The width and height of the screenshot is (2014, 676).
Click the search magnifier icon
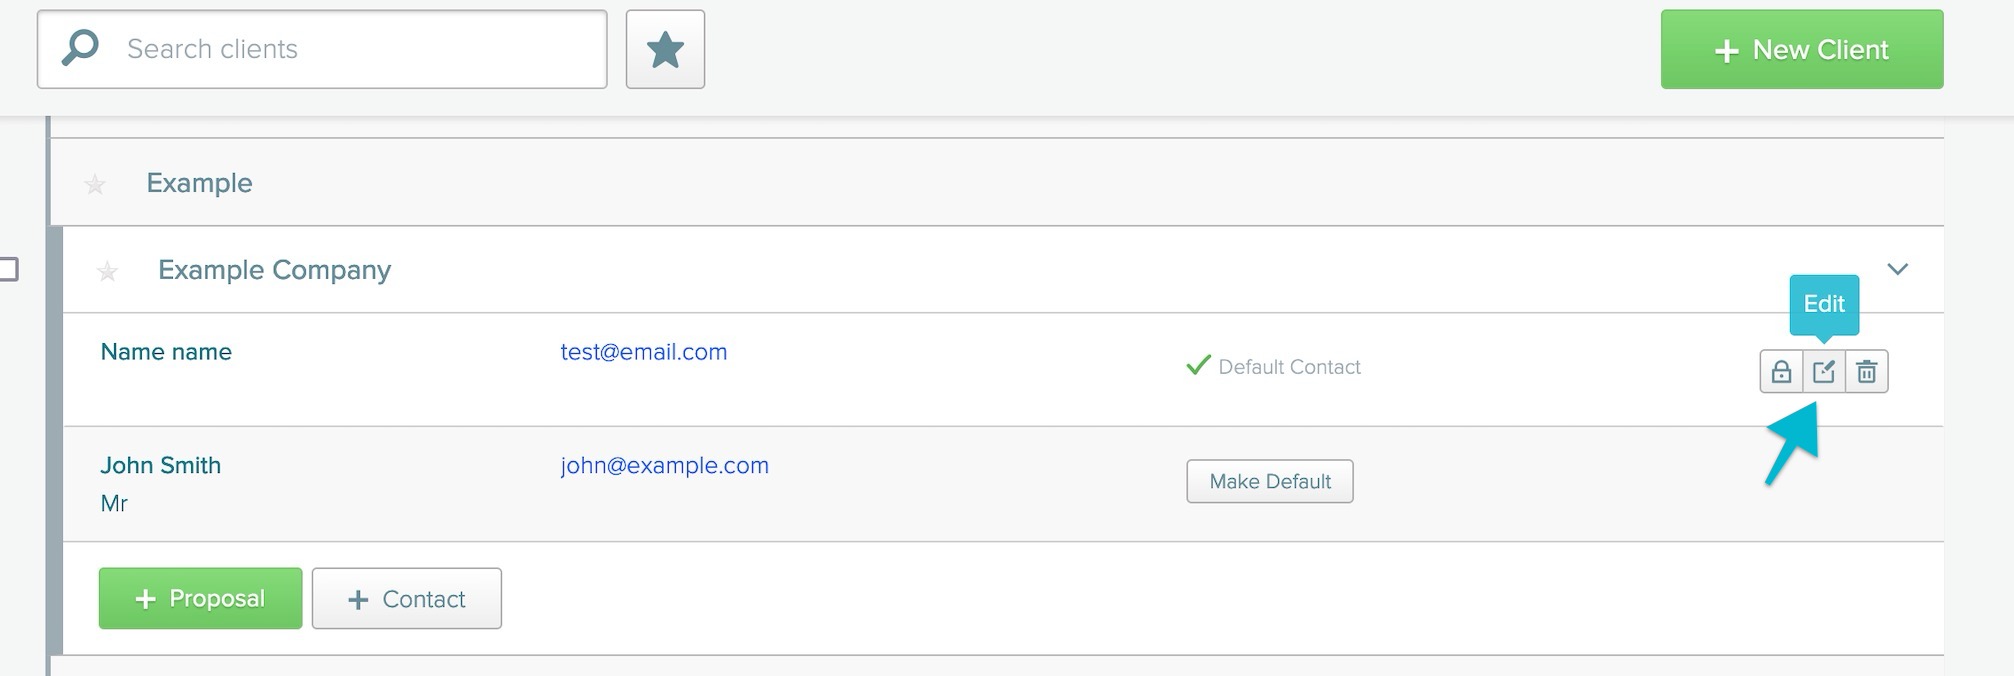coord(81,48)
